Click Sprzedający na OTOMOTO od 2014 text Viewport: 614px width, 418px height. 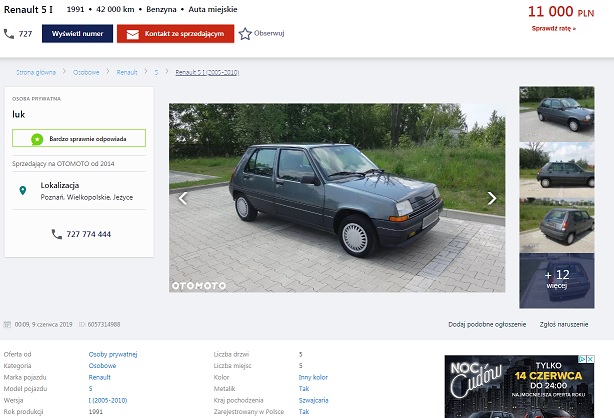pyautogui.click(x=63, y=164)
